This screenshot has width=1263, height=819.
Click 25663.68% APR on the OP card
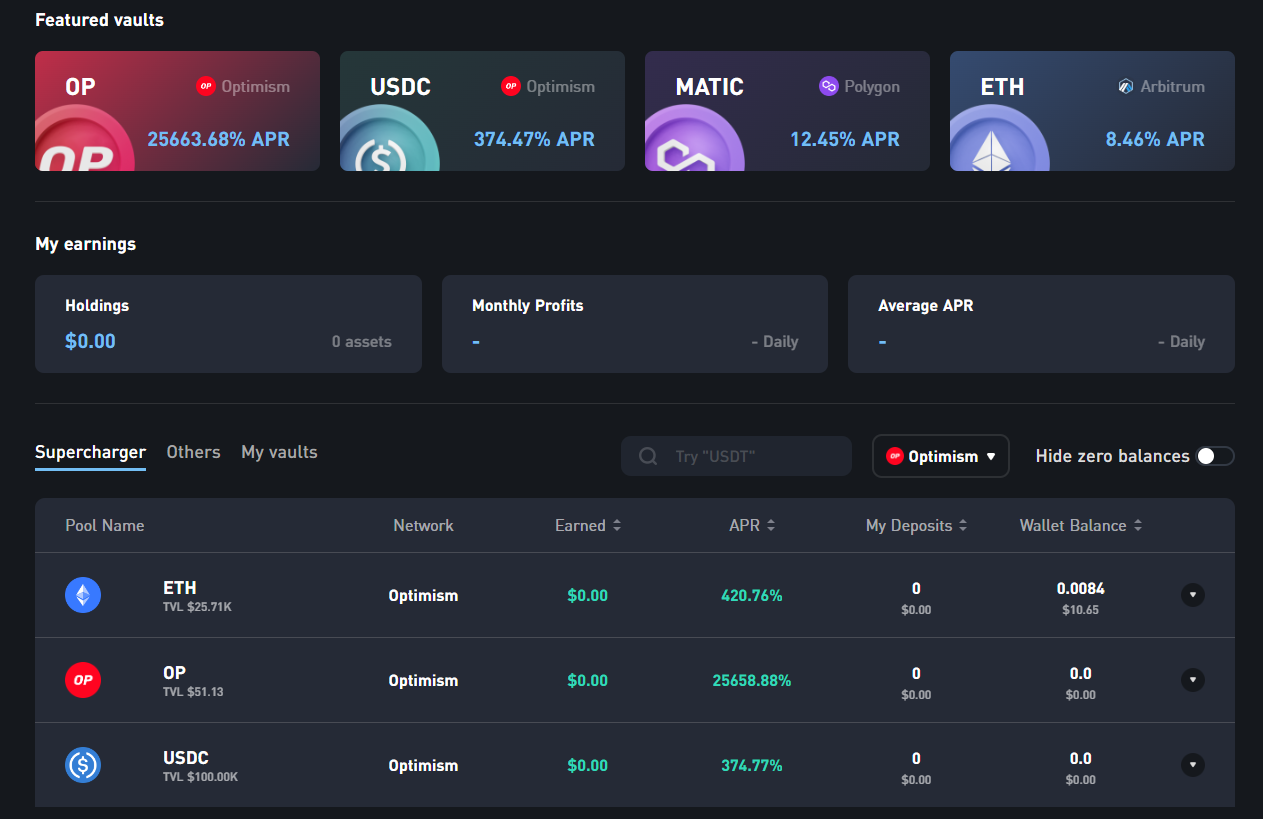(x=219, y=139)
